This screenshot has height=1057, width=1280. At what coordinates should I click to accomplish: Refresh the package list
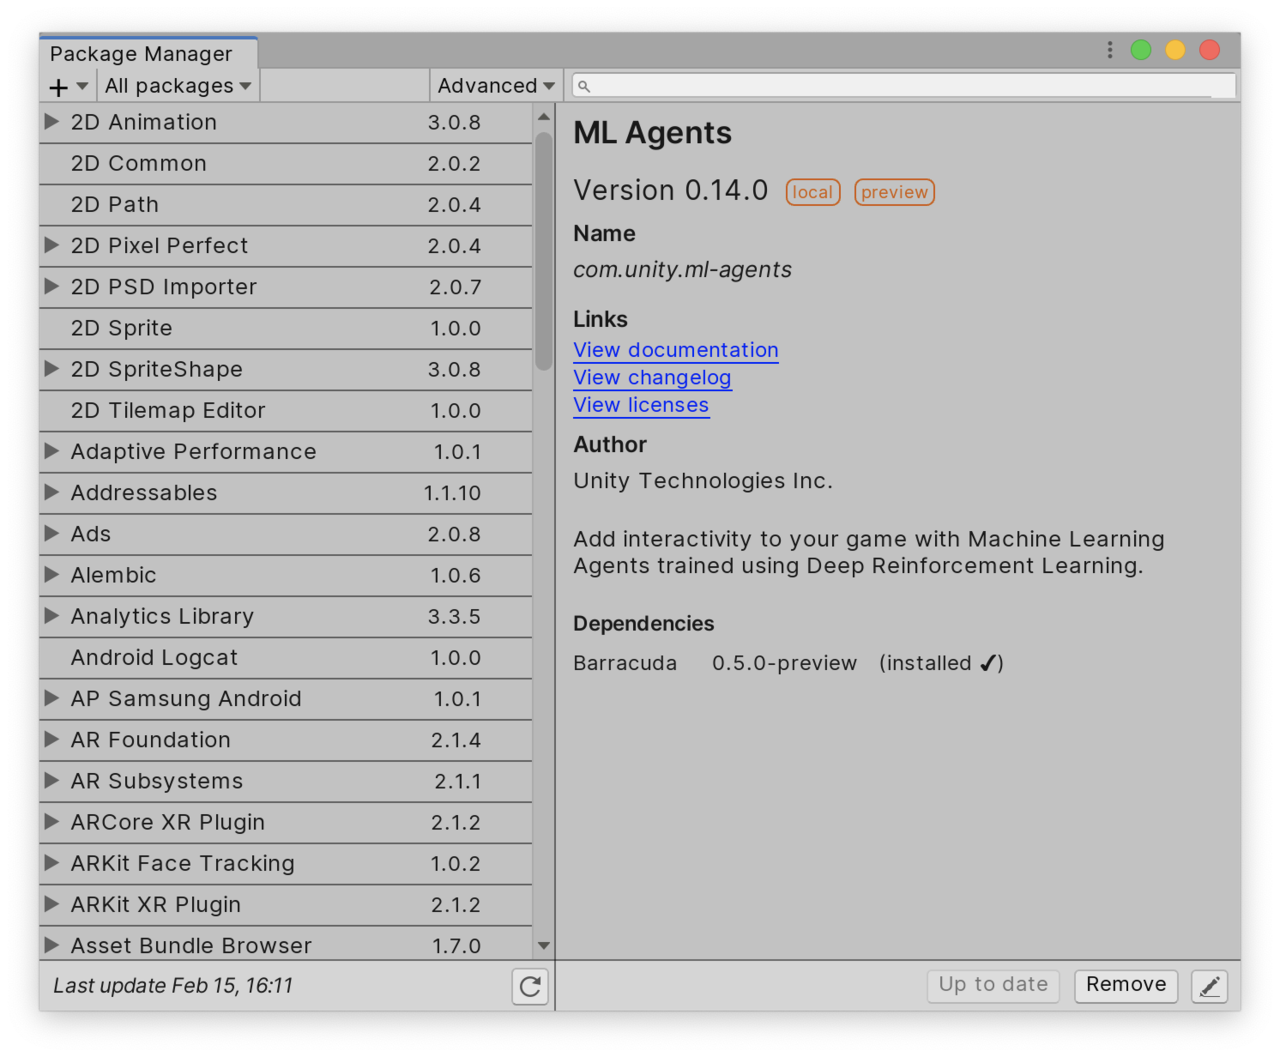click(x=530, y=987)
